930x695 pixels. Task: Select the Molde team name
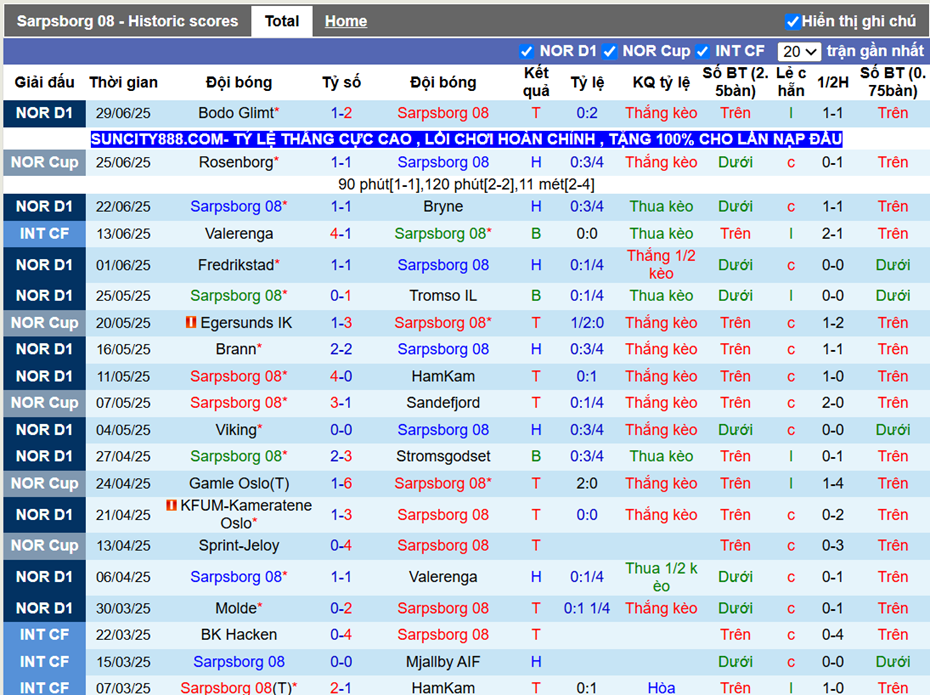coord(236,608)
